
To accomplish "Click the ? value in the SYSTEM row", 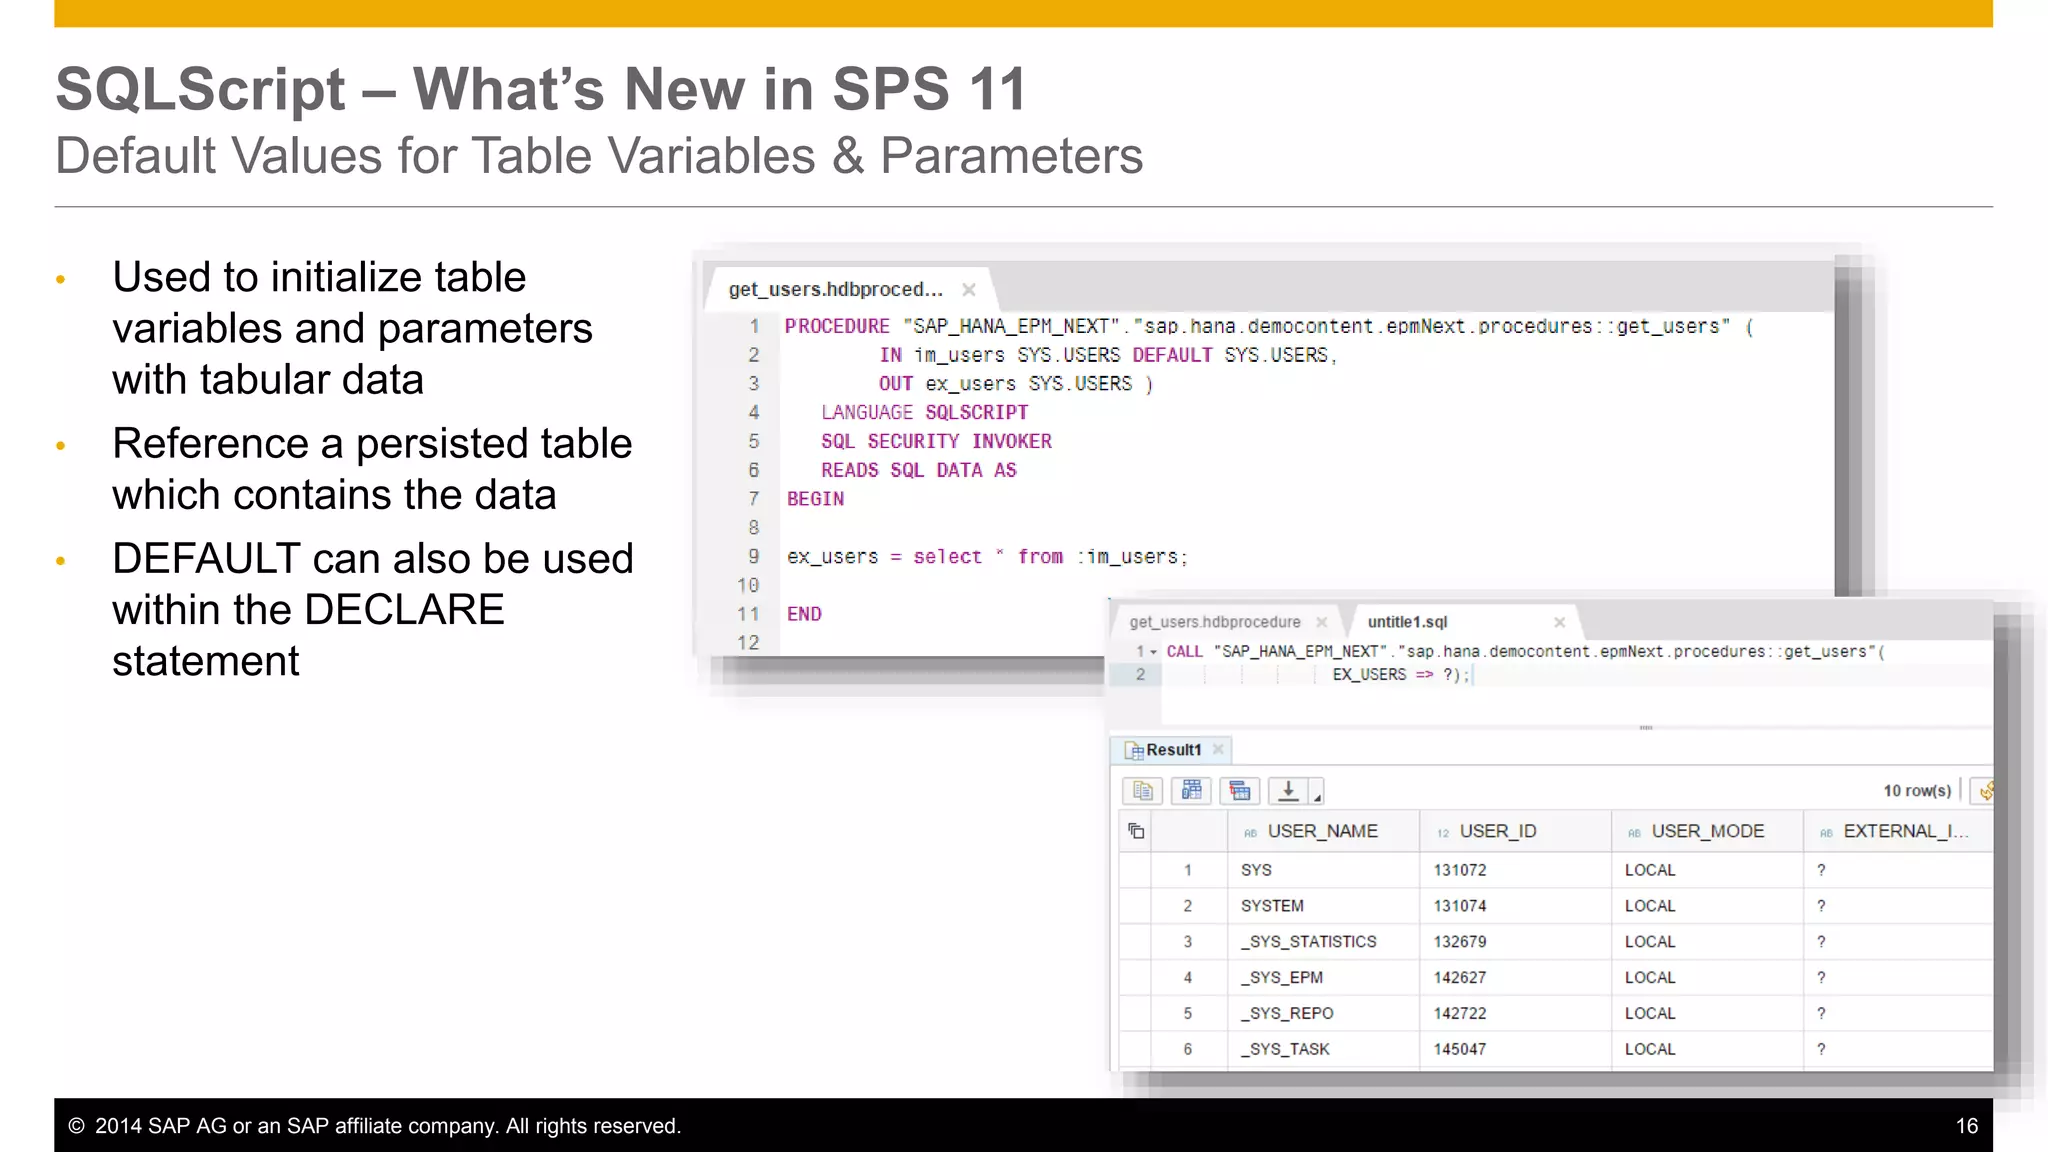I will click(1821, 906).
